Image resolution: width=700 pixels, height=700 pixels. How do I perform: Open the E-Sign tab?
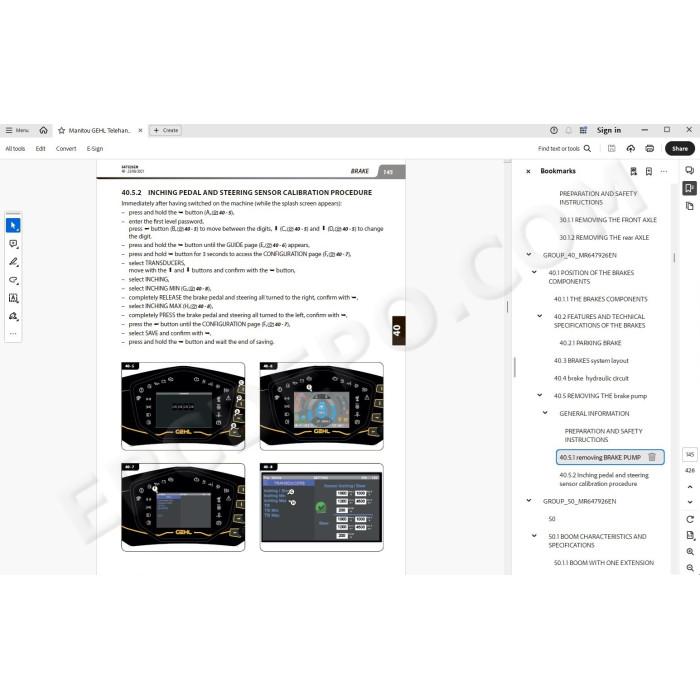click(x=95, y=149)
